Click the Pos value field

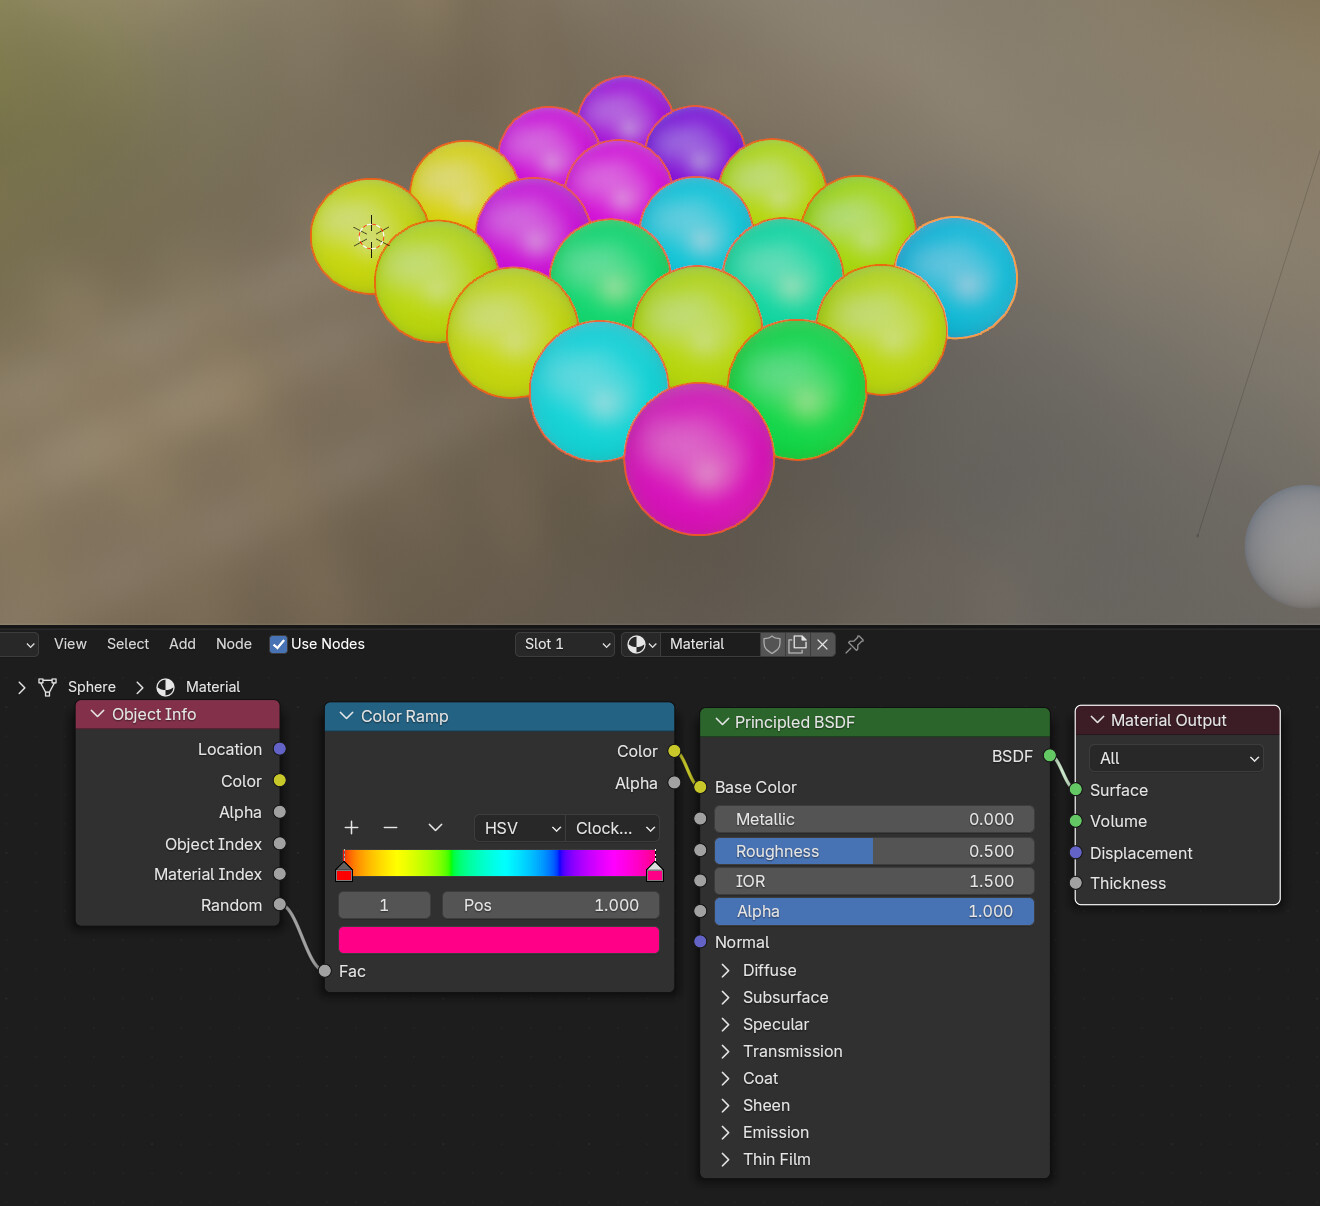[x=551, y=905]
